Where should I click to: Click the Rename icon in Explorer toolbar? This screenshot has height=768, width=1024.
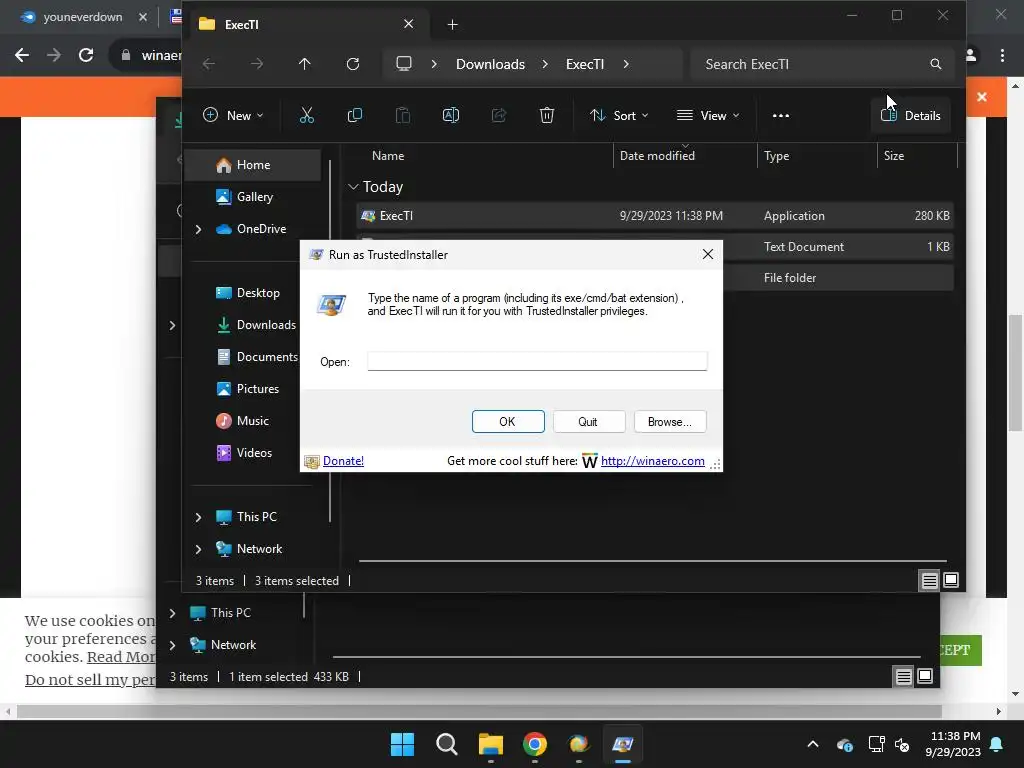451,116
